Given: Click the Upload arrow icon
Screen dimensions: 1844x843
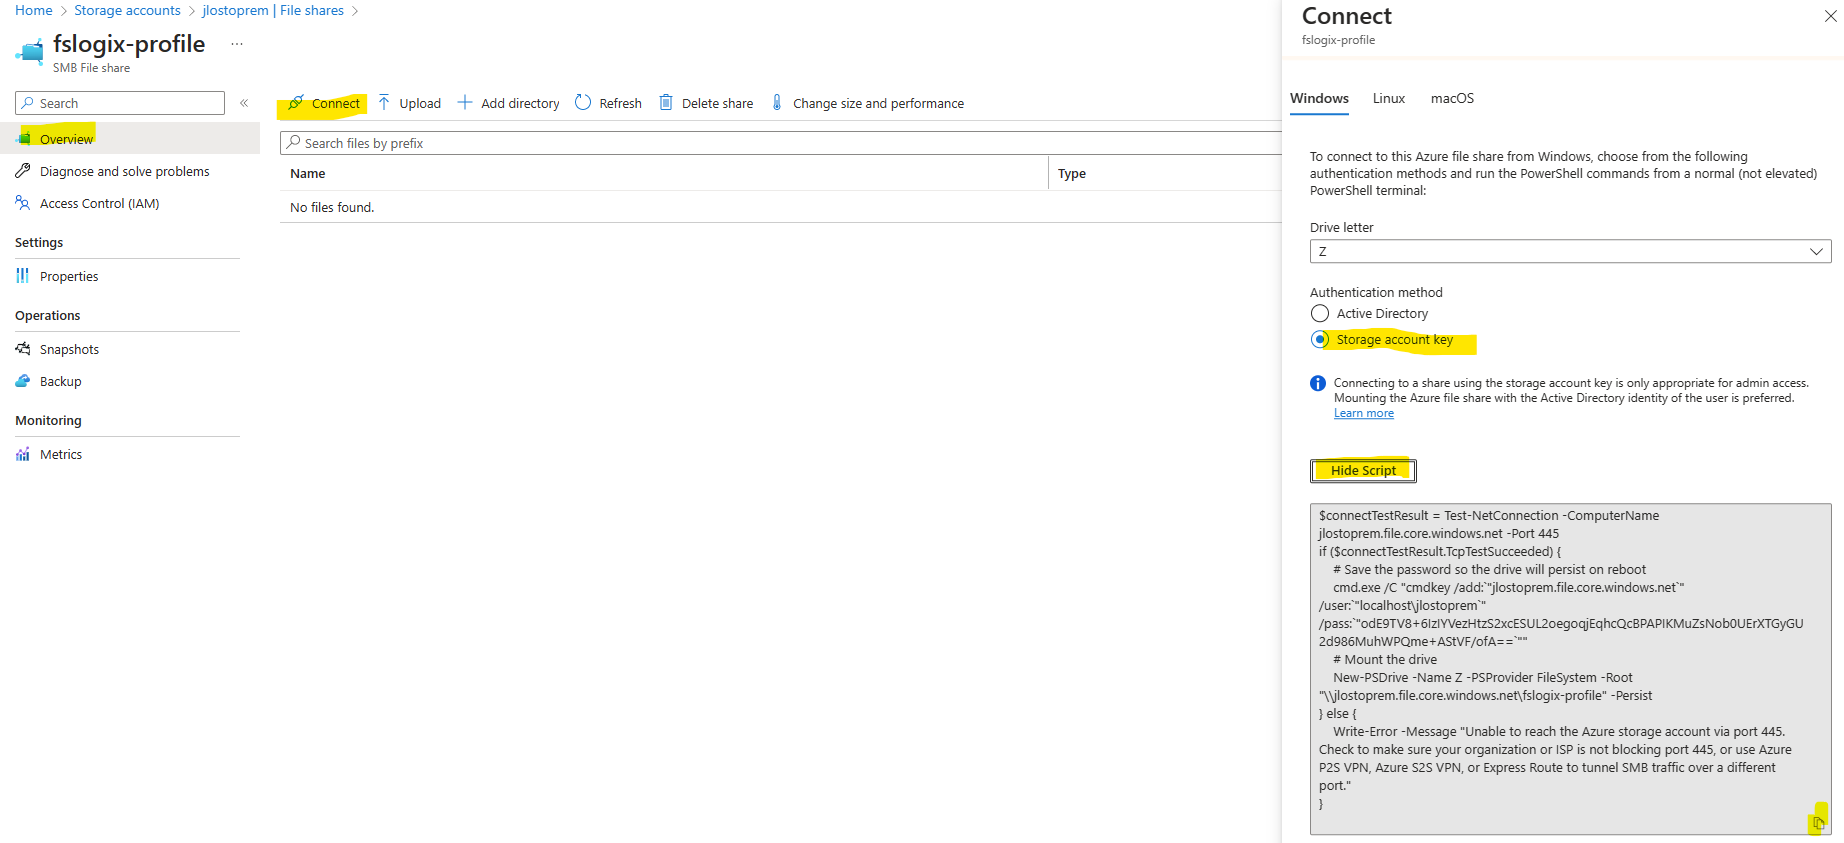Looking at the screenshot, I should 384,102.
